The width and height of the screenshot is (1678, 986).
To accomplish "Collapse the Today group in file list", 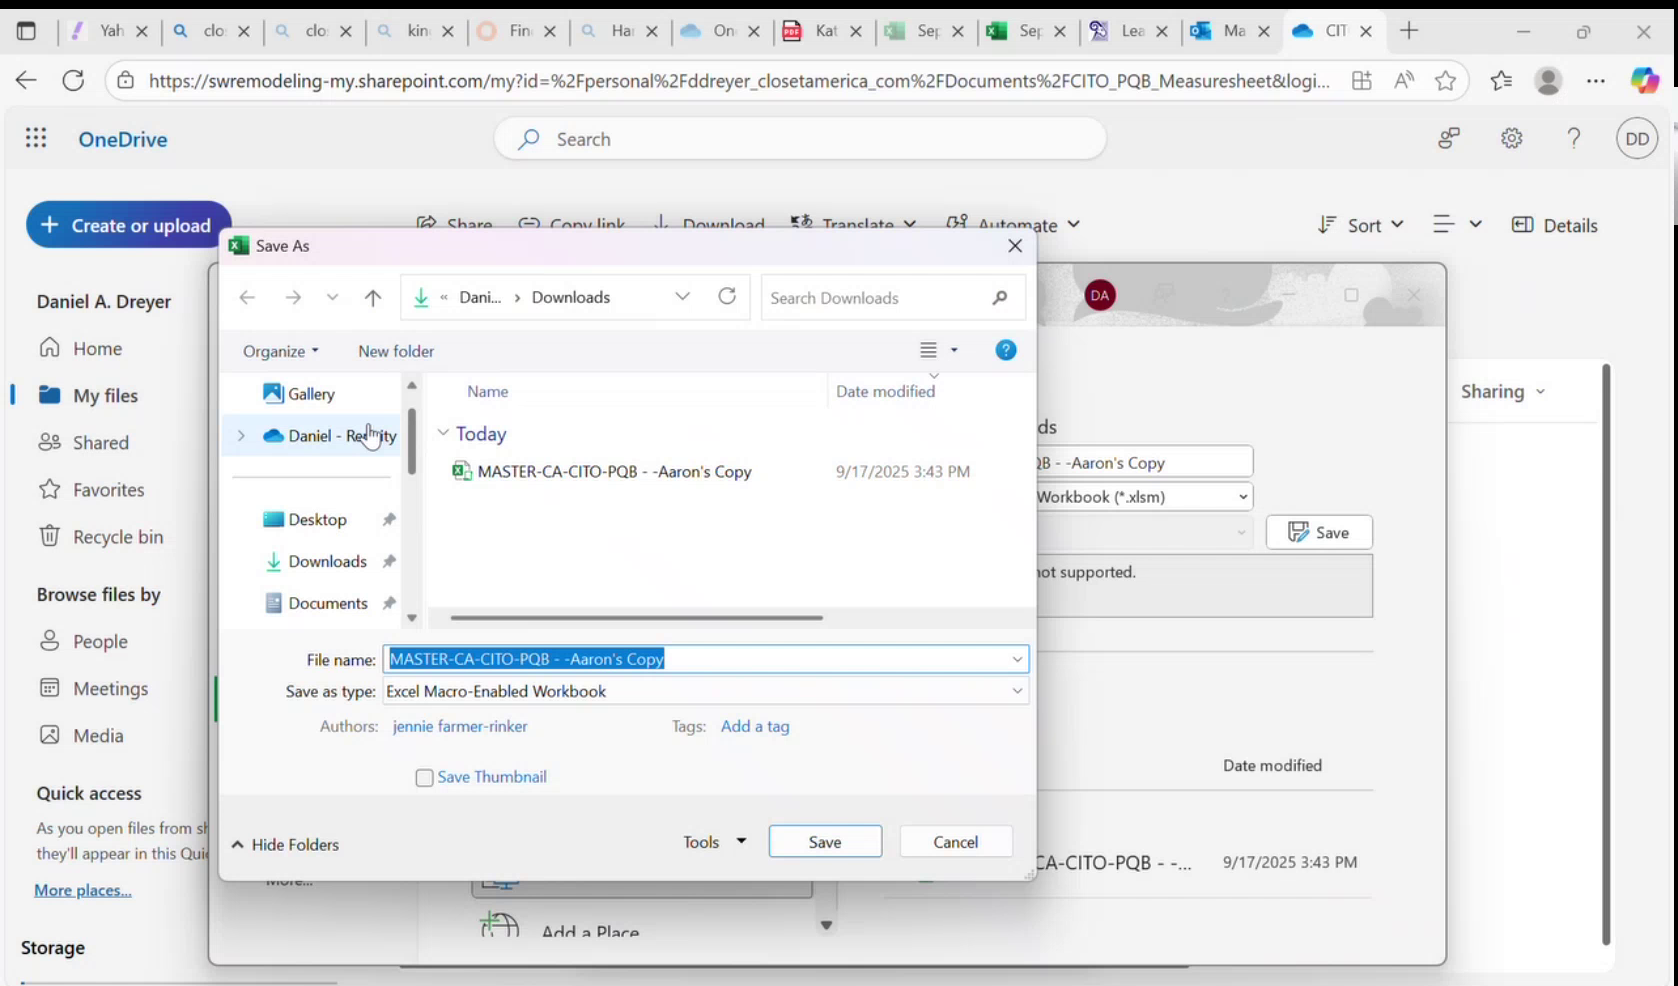I will (443, 433).
